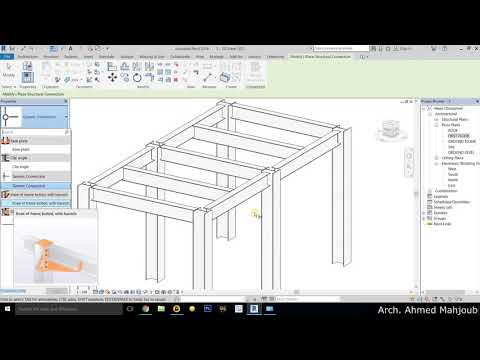Screen dimensions: 480x360
Task: Open the Architecture ribbon tab
Action: click(x=28, y=57)
